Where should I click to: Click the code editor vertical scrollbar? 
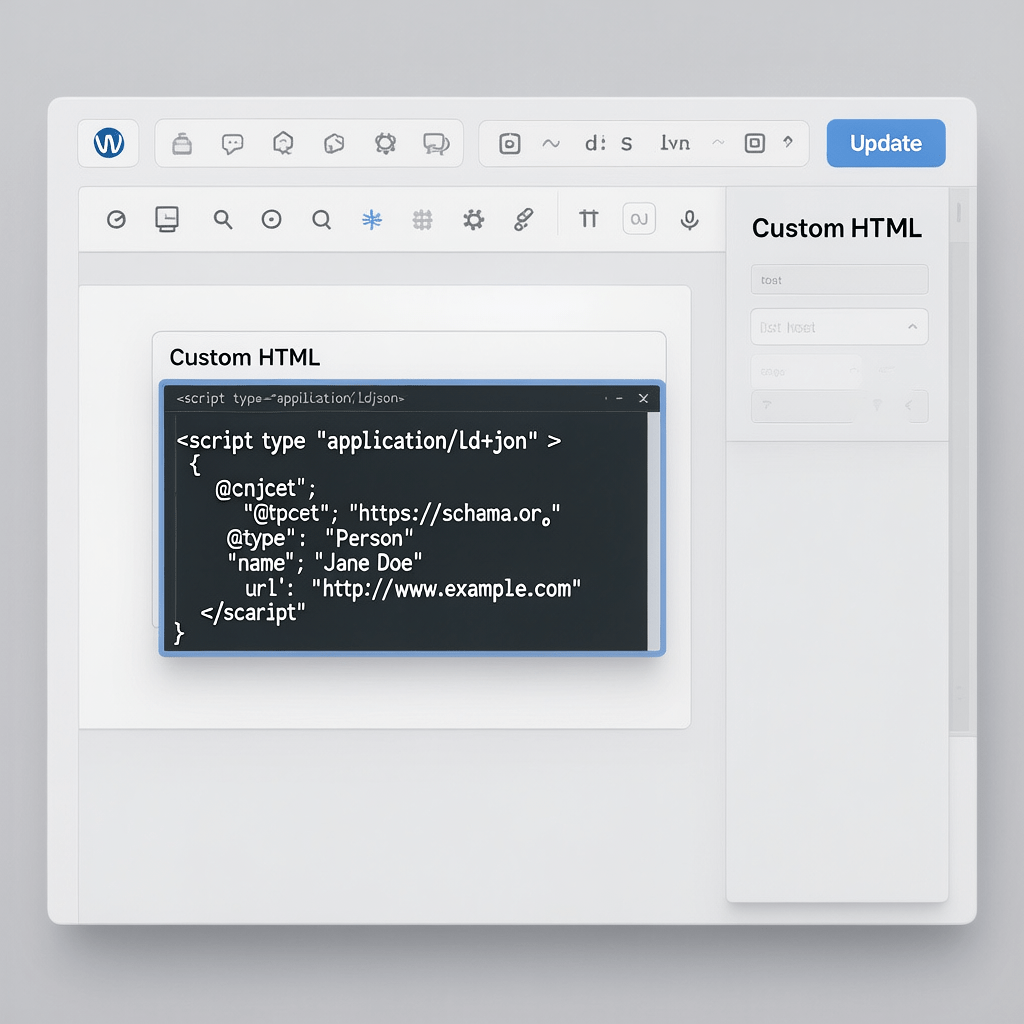pos(653,531)
